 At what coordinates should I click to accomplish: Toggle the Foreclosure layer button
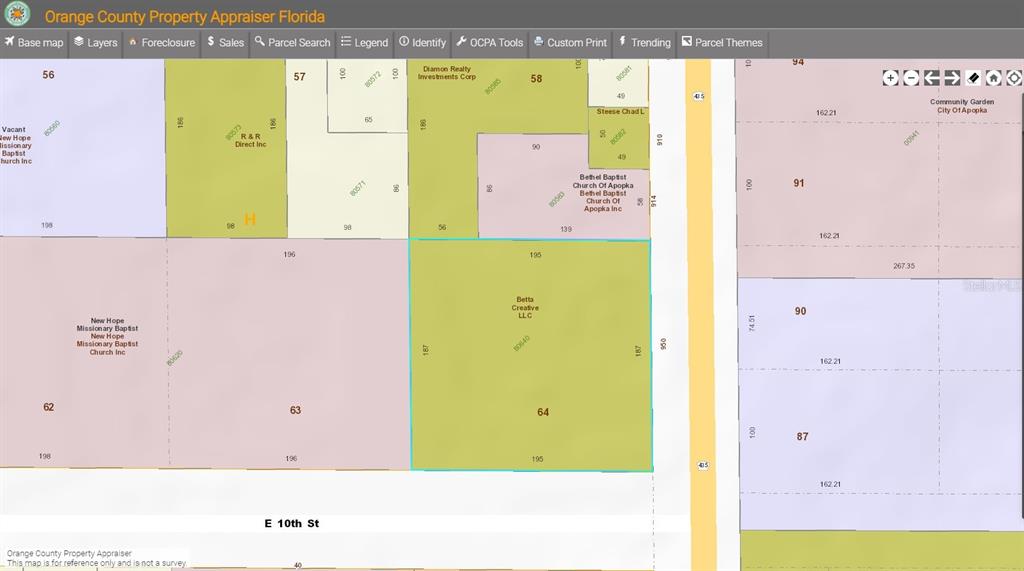pyautogui.click(x=161, y=43)
